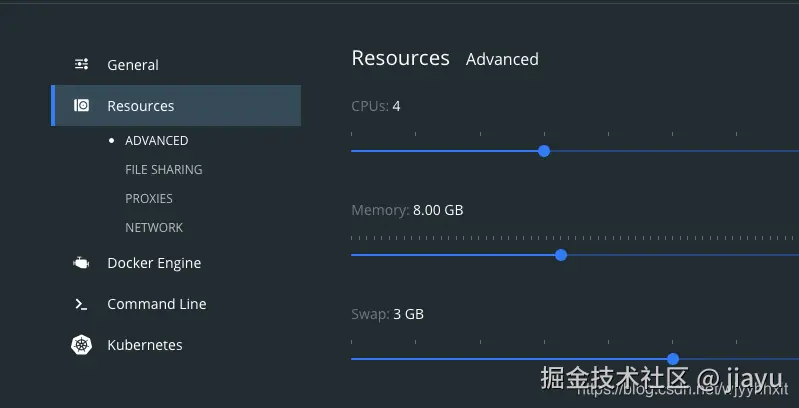The height and width of the screenshot is (408, 799).
Task: Select the ADVANCED sub-item under Resources
Action: pos(157,141)
